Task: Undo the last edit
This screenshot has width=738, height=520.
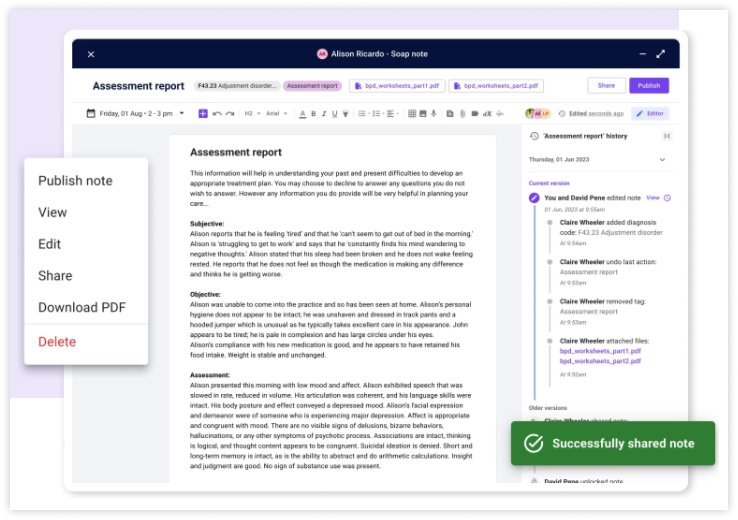Action: click(217, 113)
